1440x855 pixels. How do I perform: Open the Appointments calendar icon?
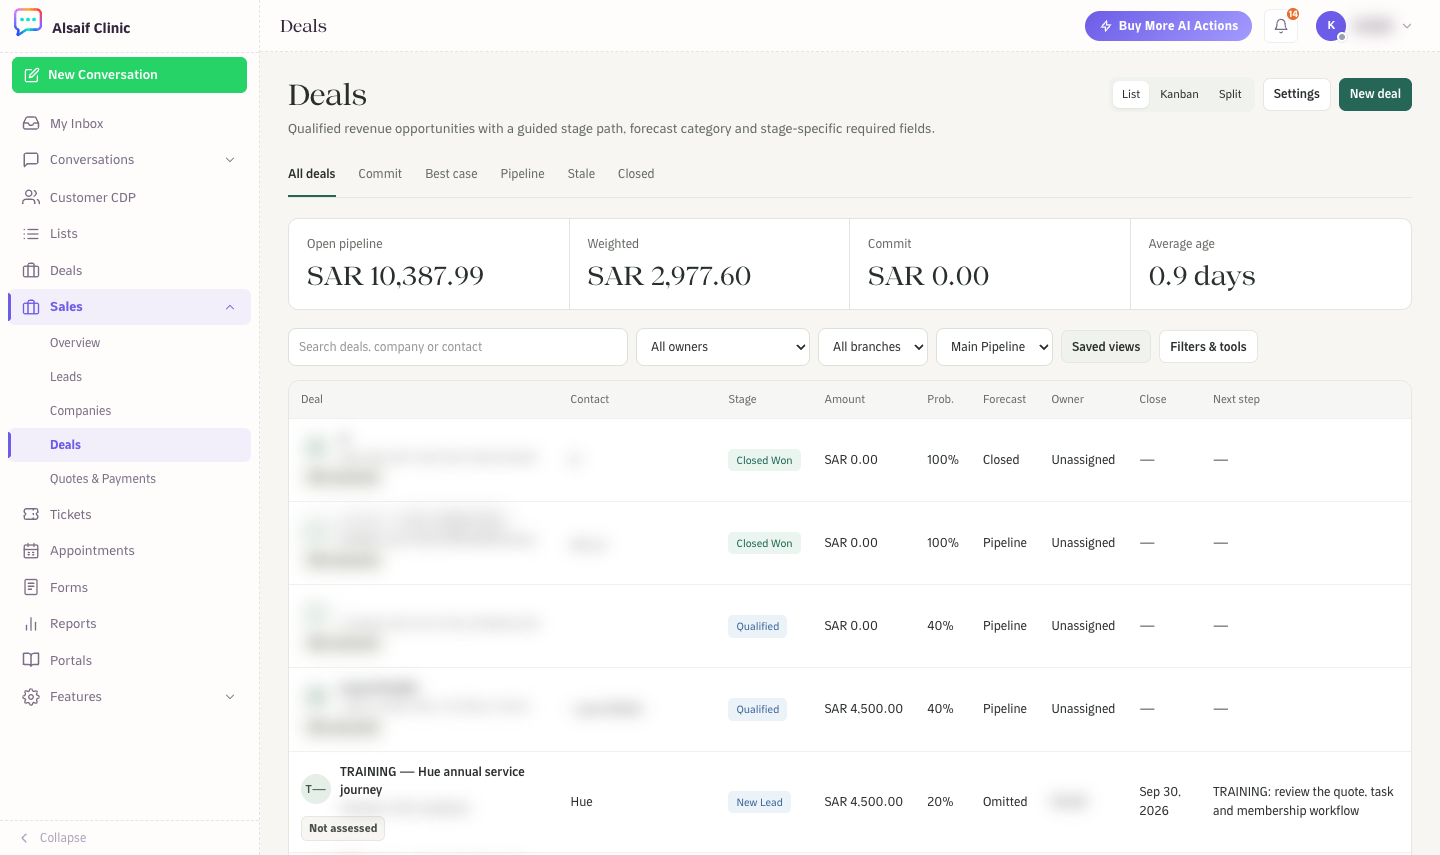coord(31,550)
